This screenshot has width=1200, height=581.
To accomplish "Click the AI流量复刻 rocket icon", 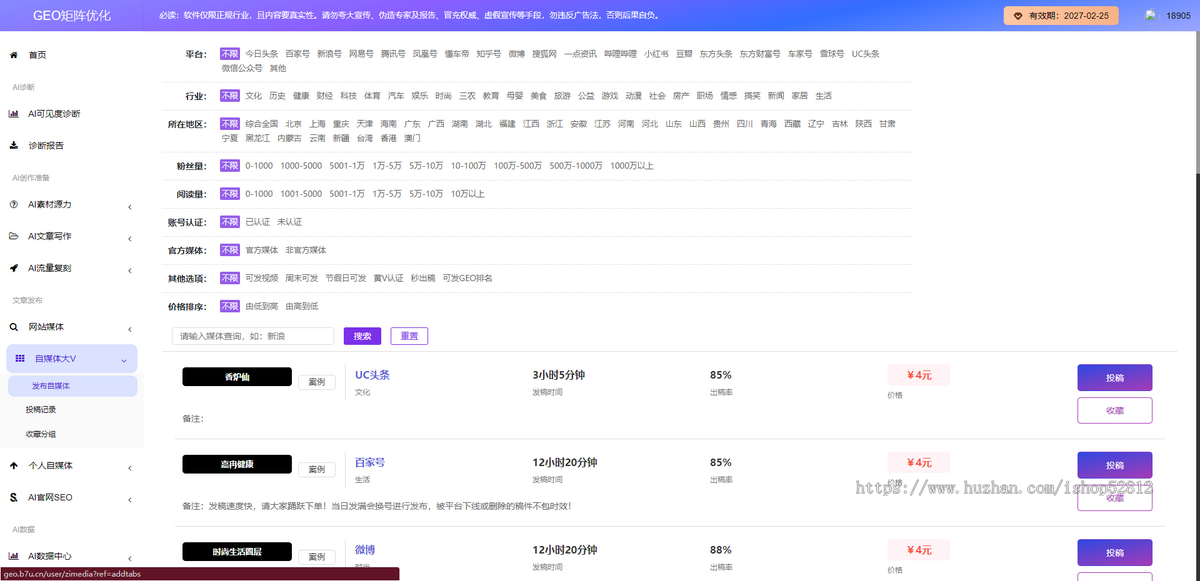I will point(13,268).
